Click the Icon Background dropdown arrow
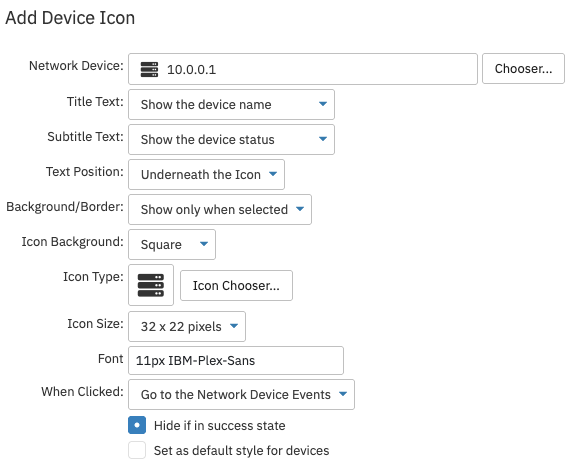The width and height of the screenshot is (570, 470). pyautogui.click(x=204, y=244)
